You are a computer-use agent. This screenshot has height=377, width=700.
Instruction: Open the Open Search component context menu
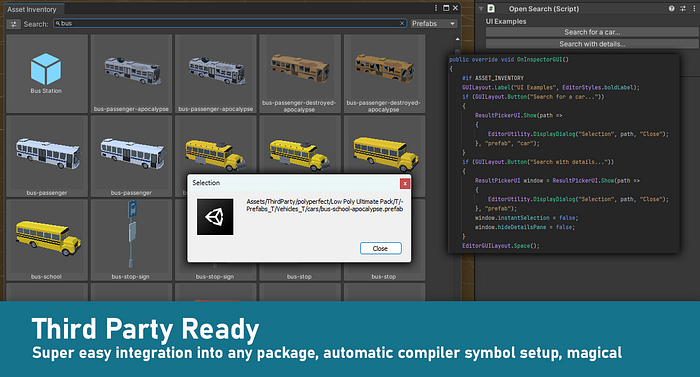pos(693,8)
